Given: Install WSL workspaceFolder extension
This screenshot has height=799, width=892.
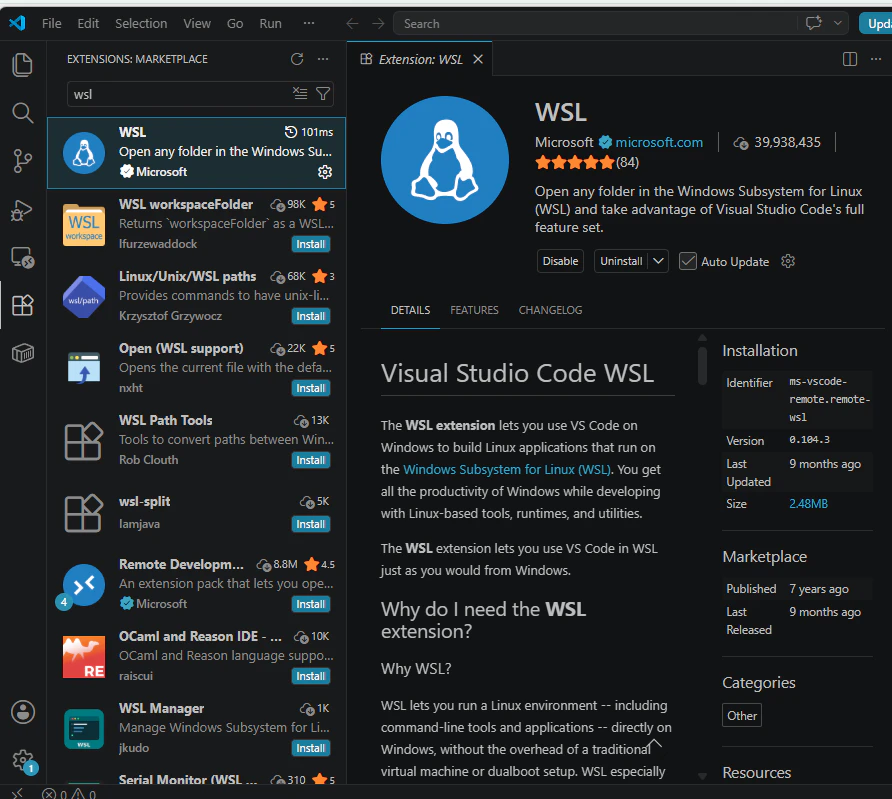Looking at the screenshot, I should coord(311,244).
